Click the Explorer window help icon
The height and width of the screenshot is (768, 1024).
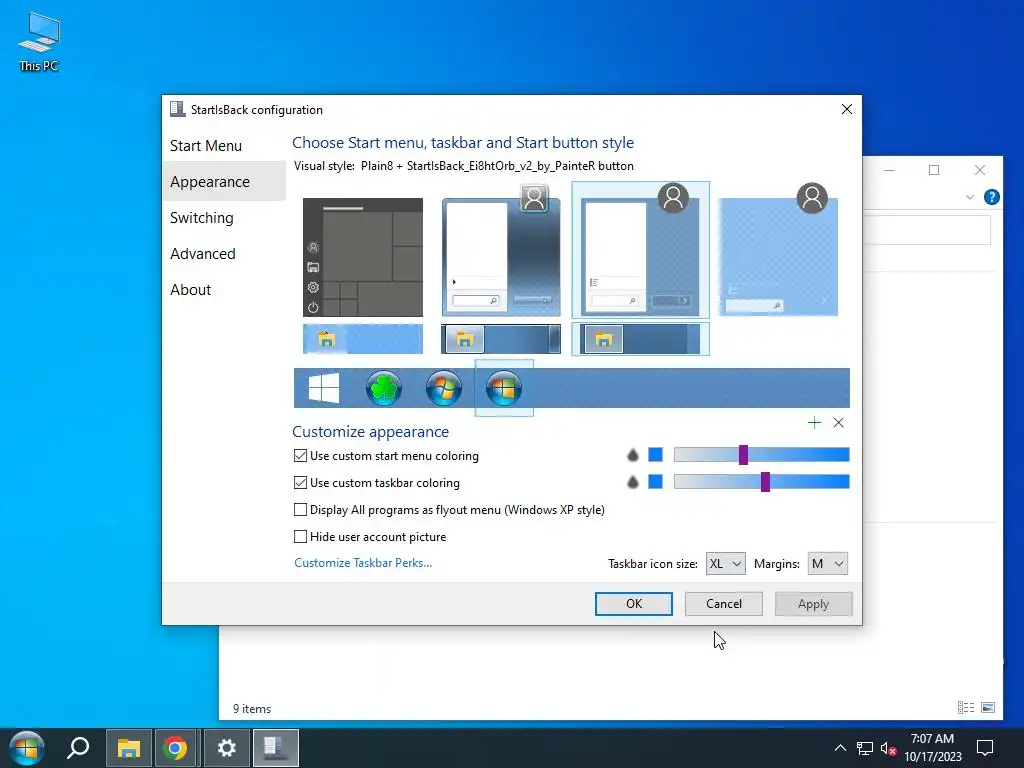pos(991,197)
